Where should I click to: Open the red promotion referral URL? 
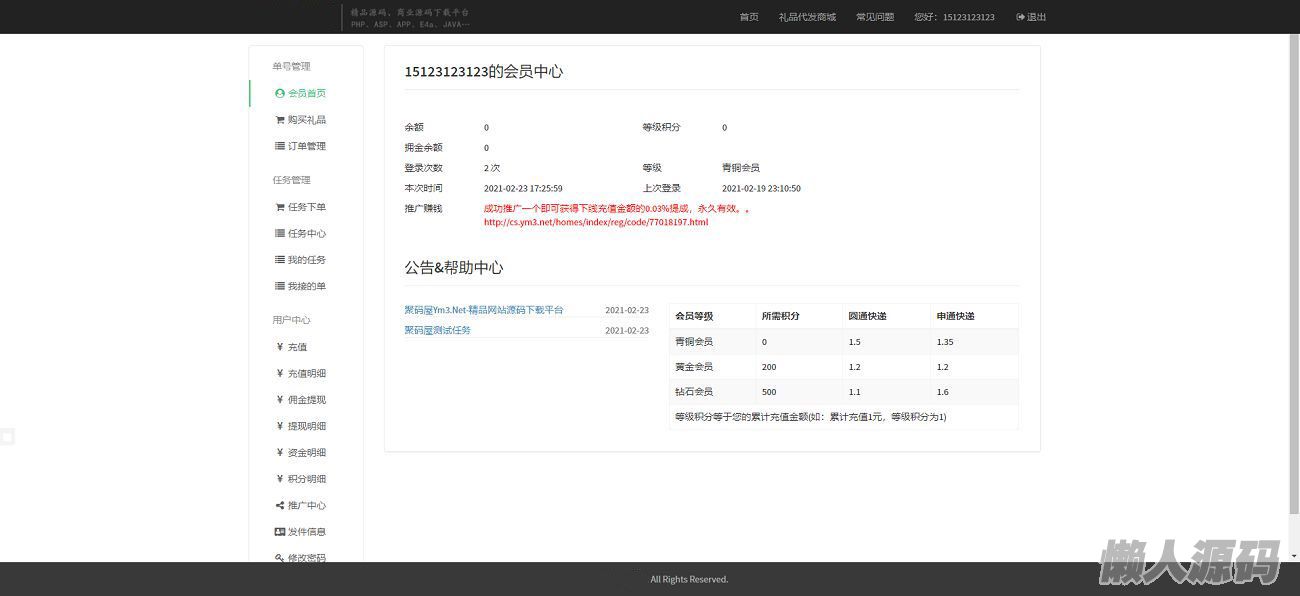[595, 222]
